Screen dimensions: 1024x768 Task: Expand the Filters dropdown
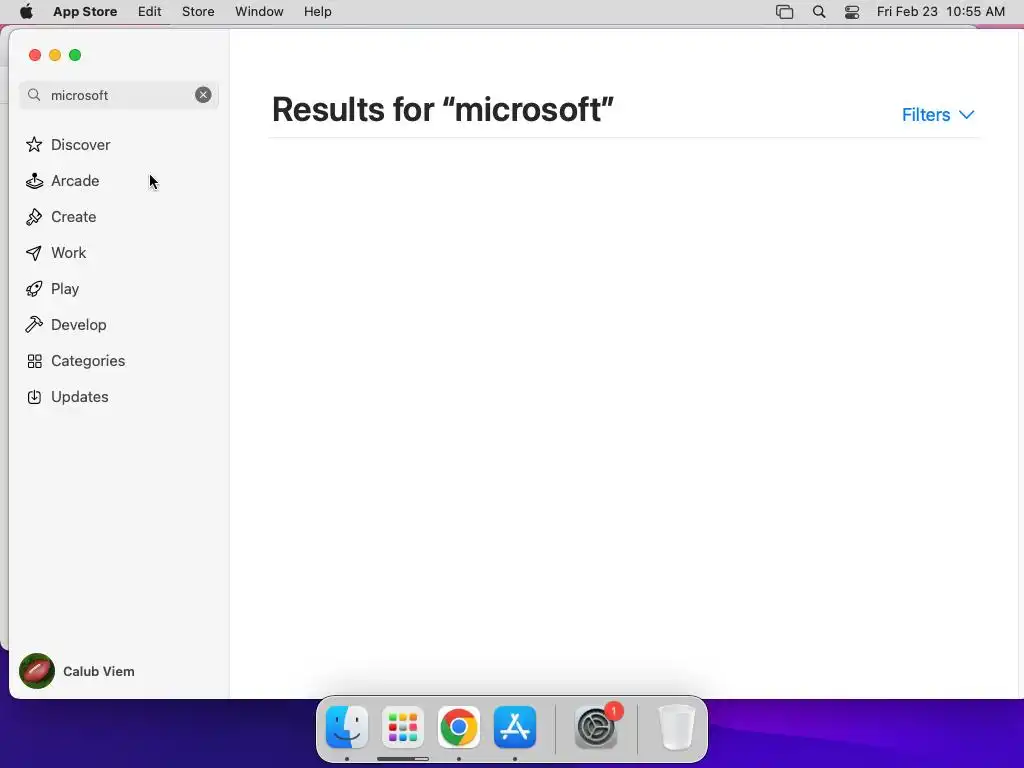[x=938, y=114]
